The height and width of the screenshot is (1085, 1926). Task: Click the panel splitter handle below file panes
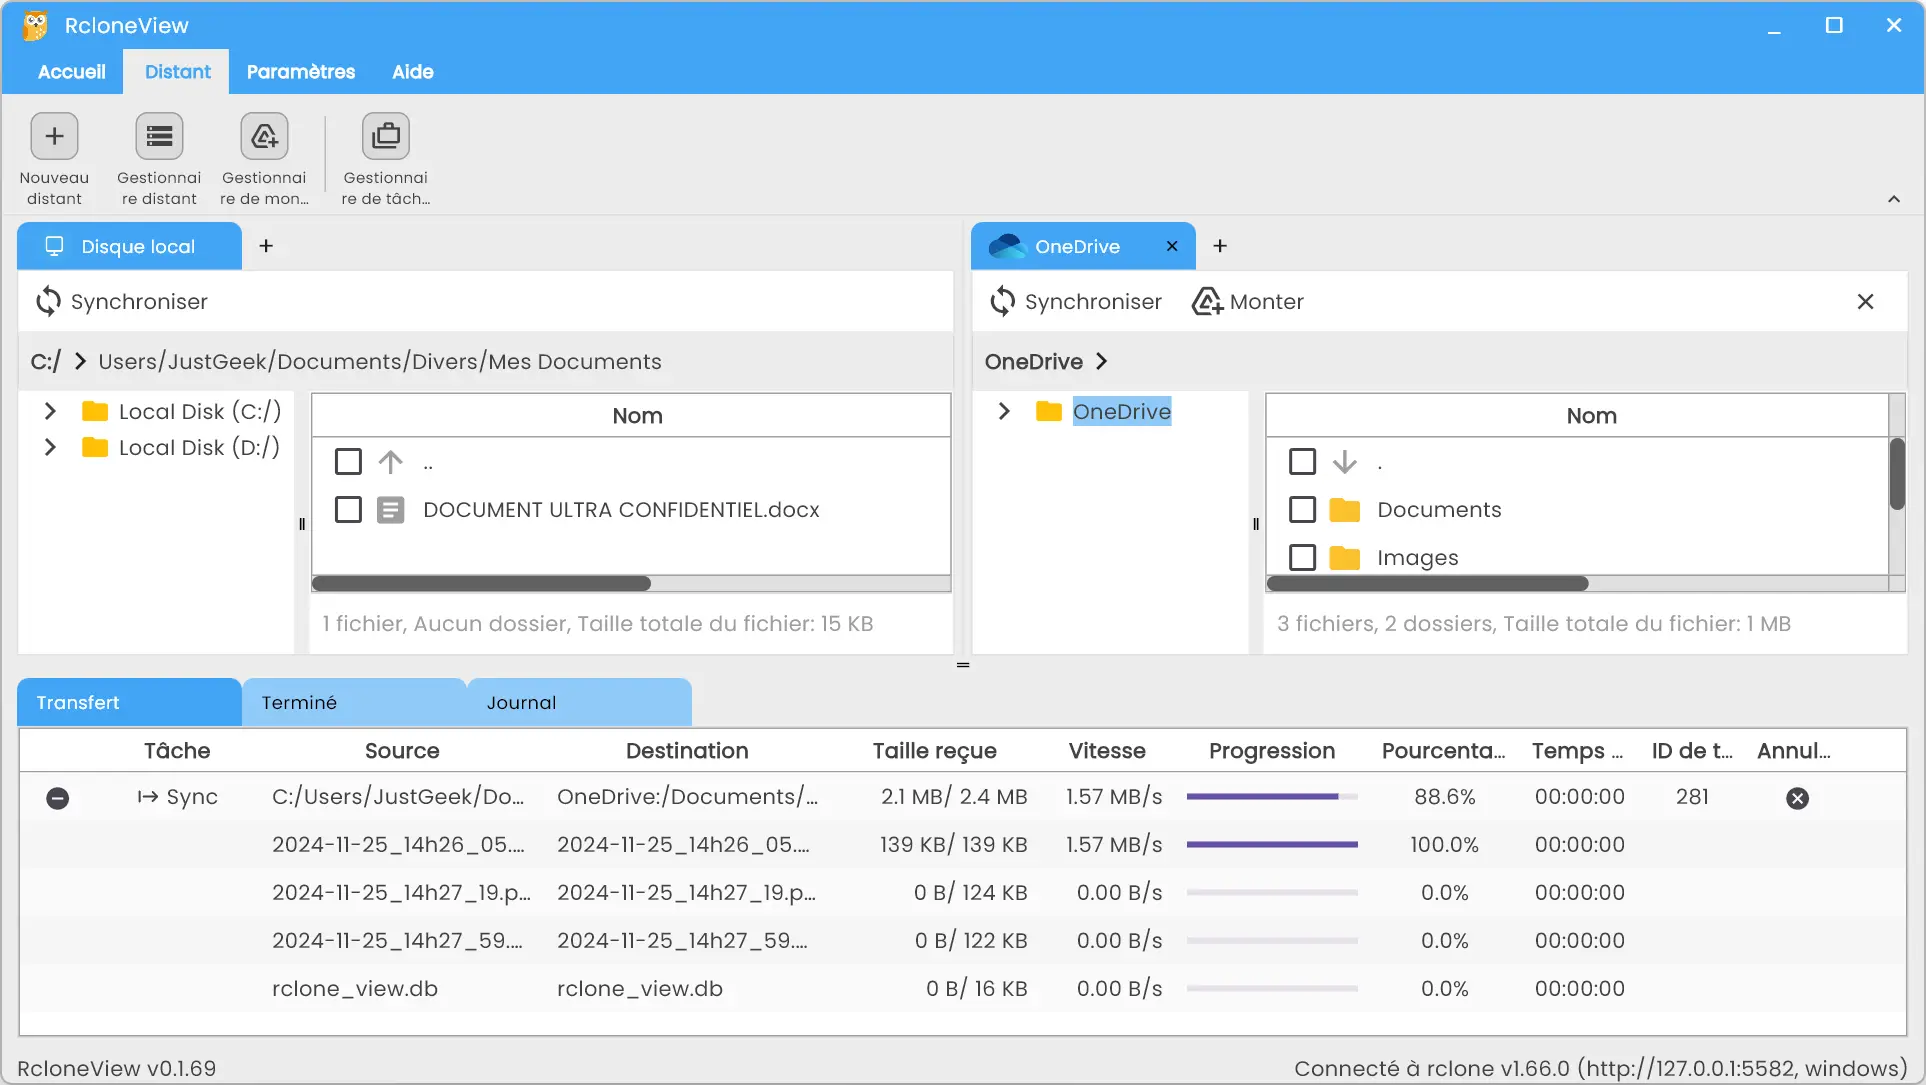click(963, 665)
